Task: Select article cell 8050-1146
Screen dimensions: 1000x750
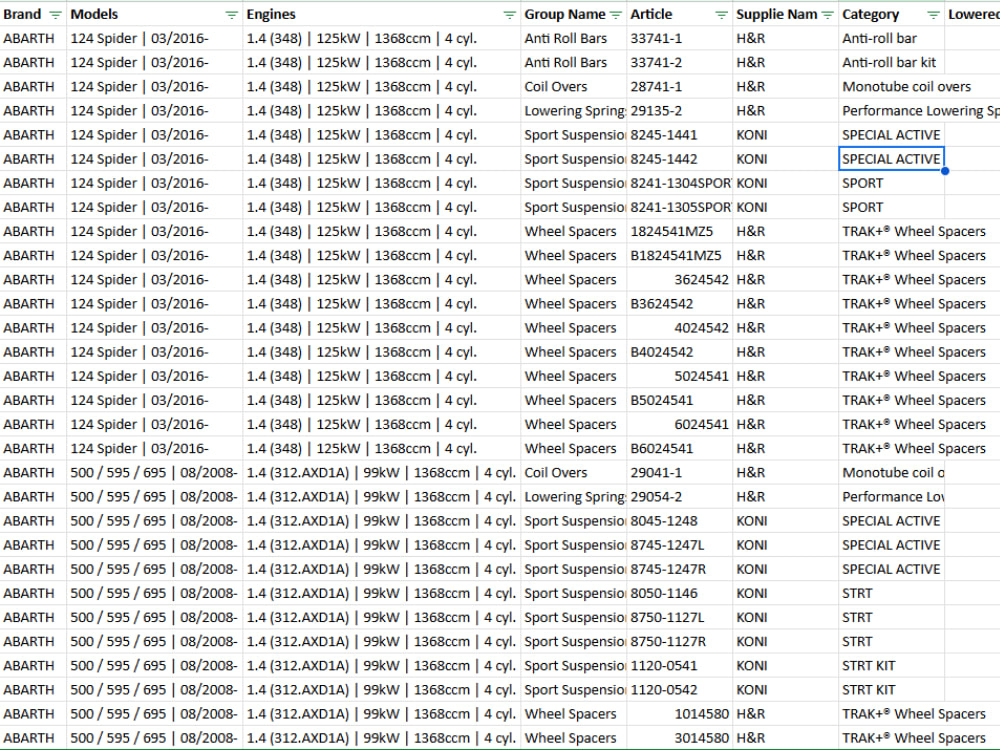Action: pyautogui.click(x=679, y=593)
